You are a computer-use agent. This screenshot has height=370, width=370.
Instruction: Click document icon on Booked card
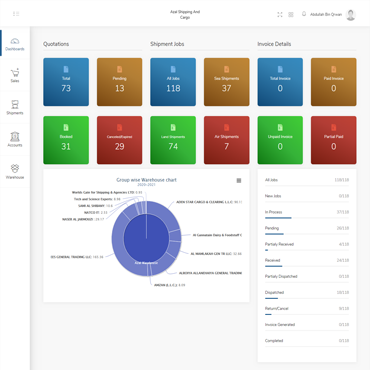66,127
